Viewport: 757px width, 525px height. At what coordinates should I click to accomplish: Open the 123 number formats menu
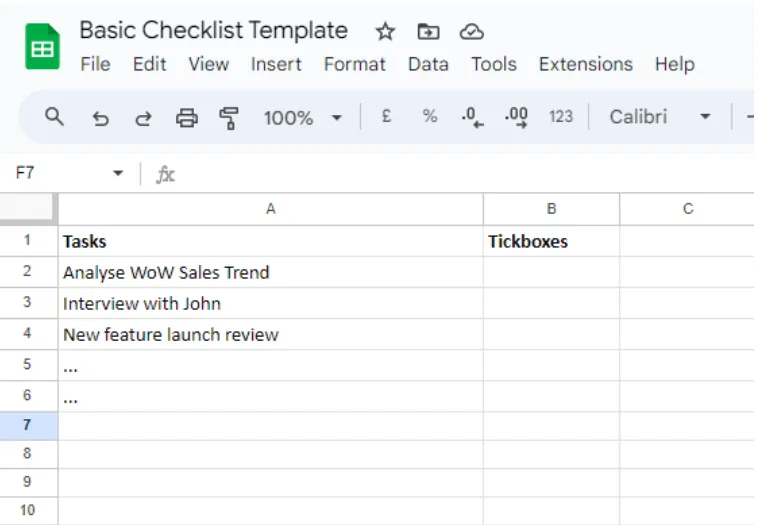pyautogui.click(x=561, y=117)
